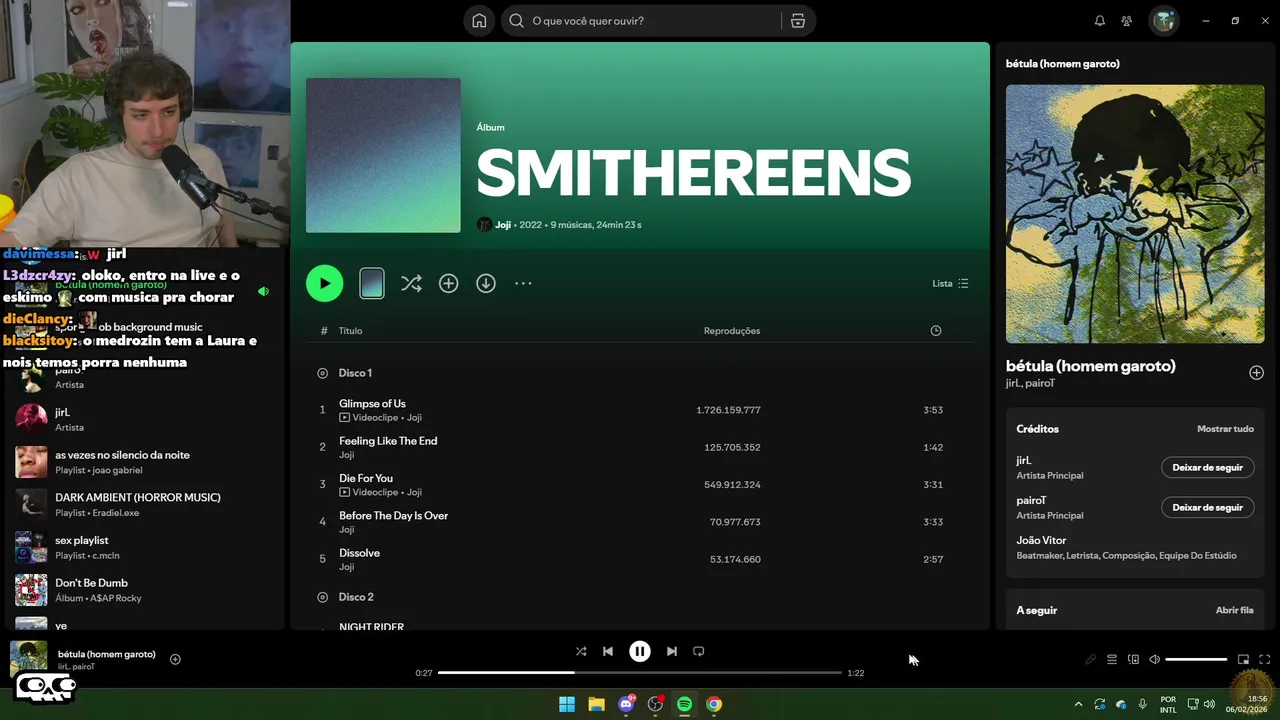Go to Spotify home
Viewport: 1280px width, 720px height.
(479, 21)
